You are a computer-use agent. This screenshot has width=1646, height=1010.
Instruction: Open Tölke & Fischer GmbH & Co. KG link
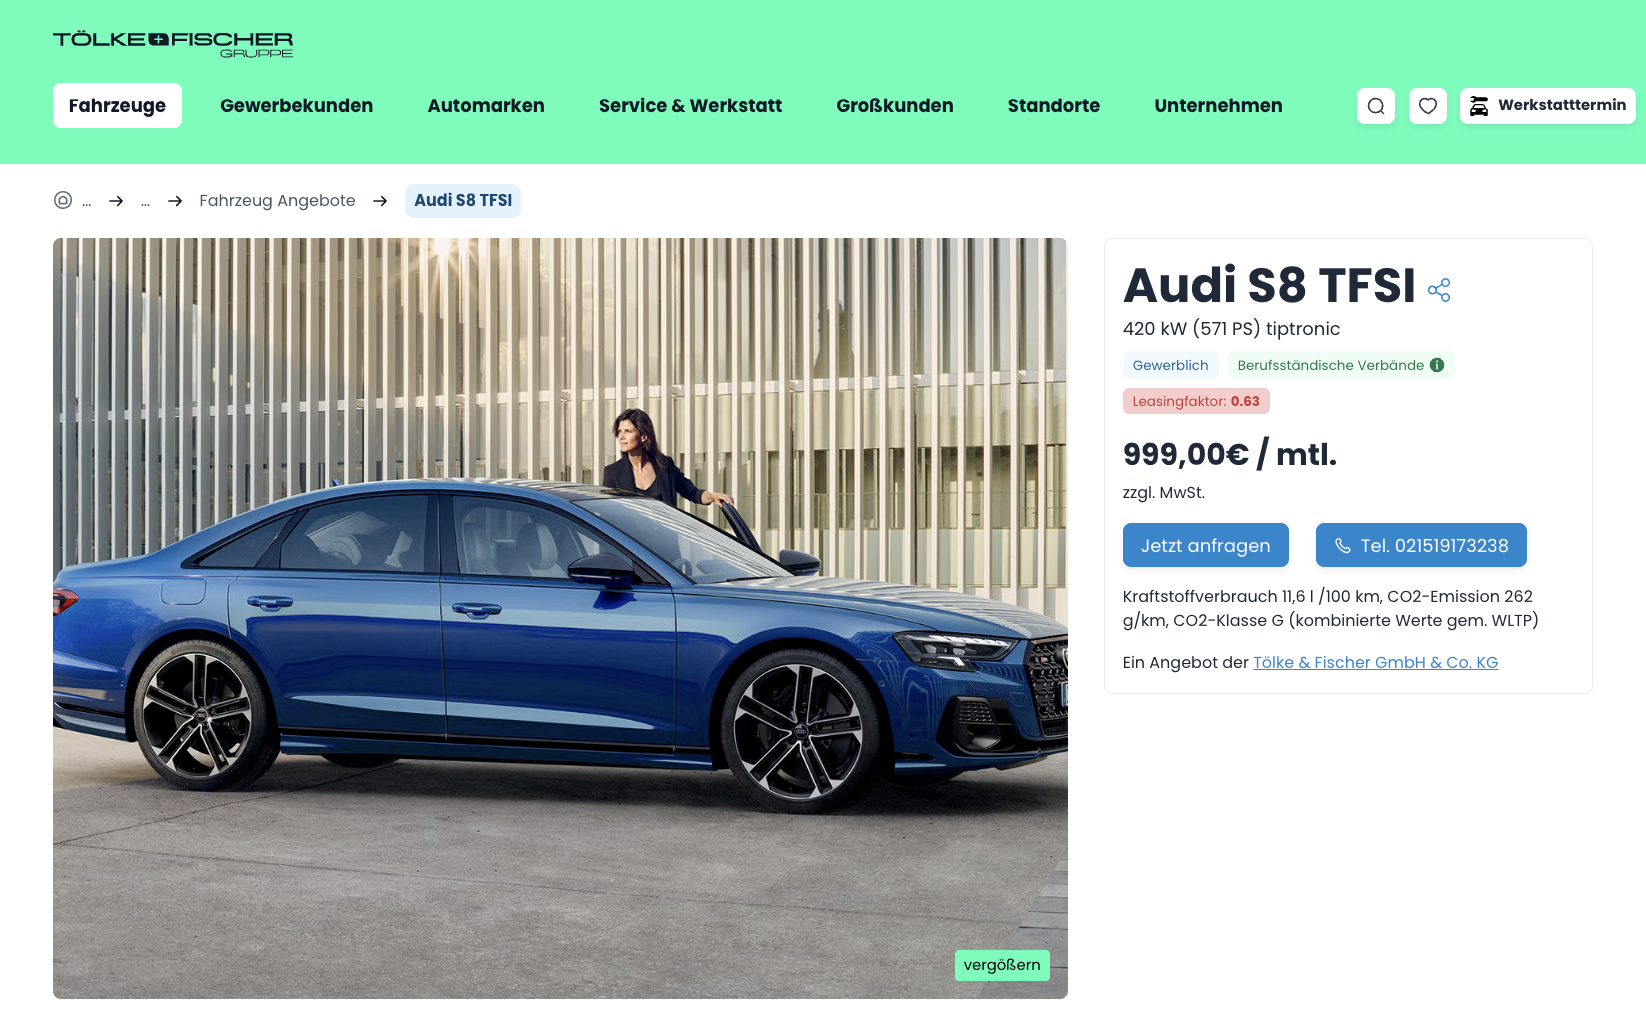tap(1375, 662)
